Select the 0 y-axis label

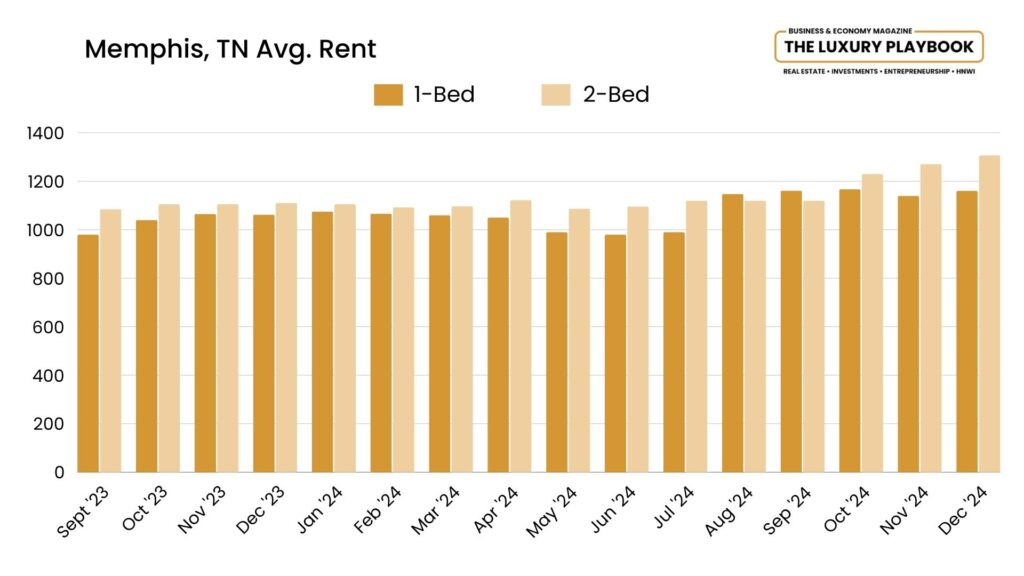[x=59, y=472]
